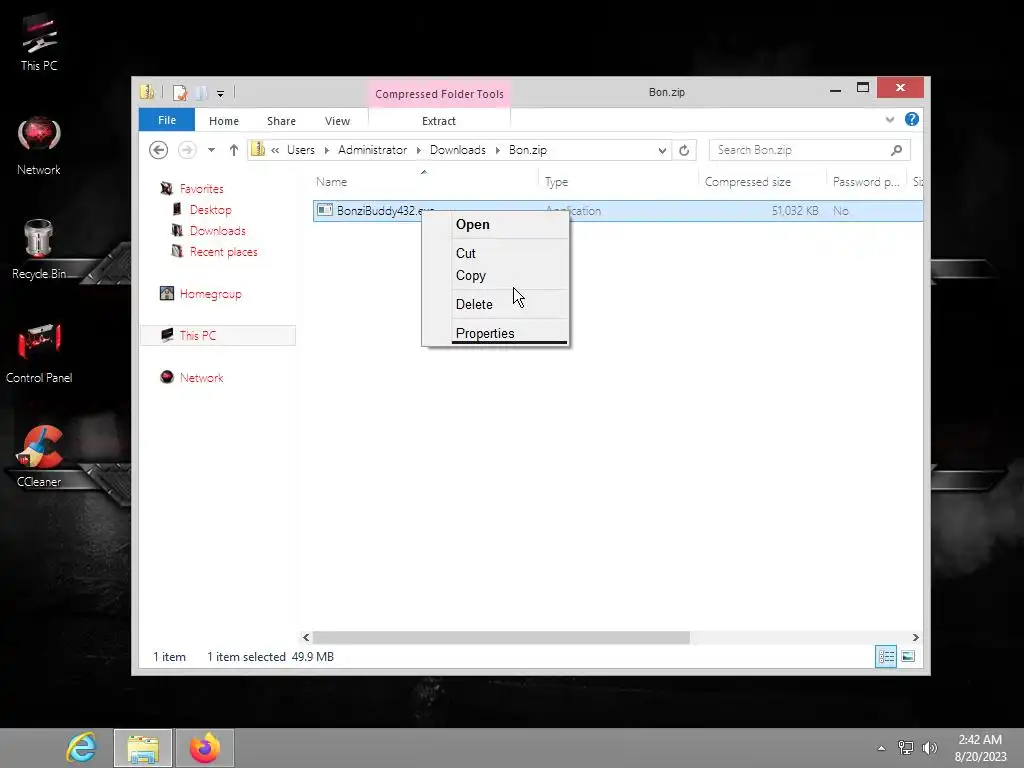This screenshot has width=1024, height=768.
Task: Click the horizontal scrollbar thumb
Action: pos(501,637)
